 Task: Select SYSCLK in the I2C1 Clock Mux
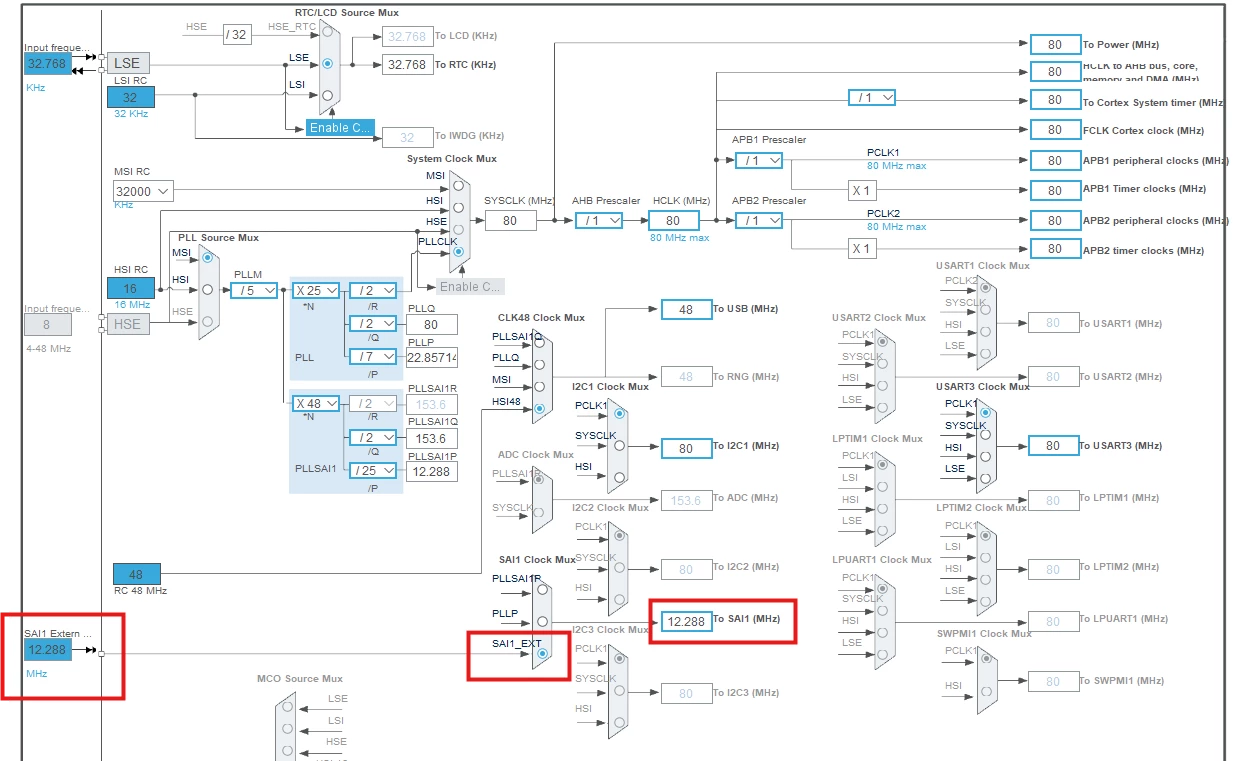tap(619, 446)
